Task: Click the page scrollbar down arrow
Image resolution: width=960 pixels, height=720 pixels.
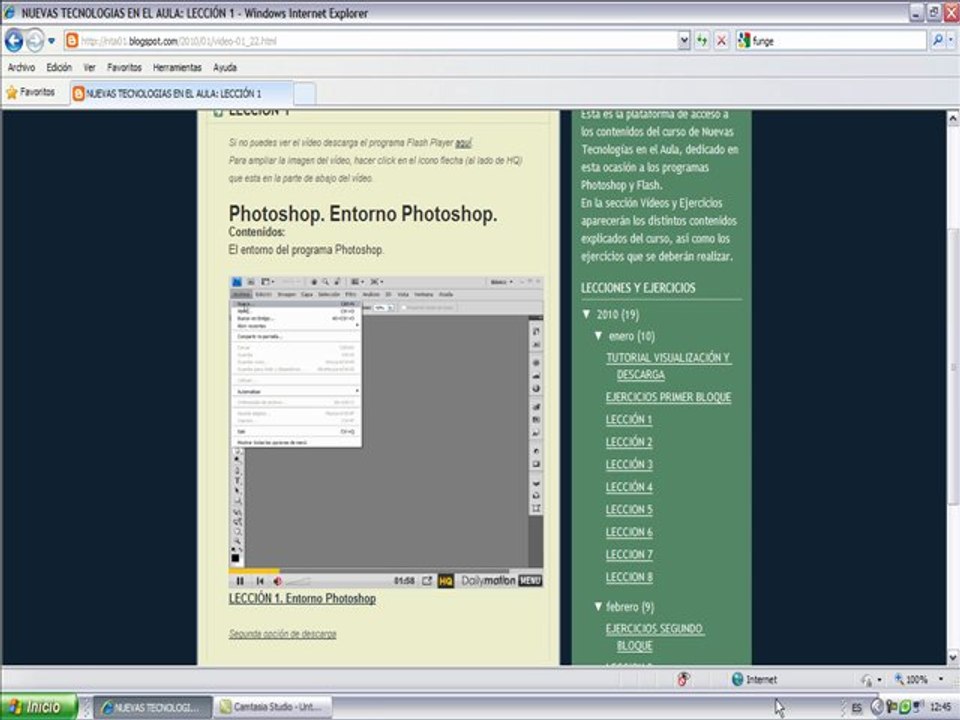Action: click(953, 657)
